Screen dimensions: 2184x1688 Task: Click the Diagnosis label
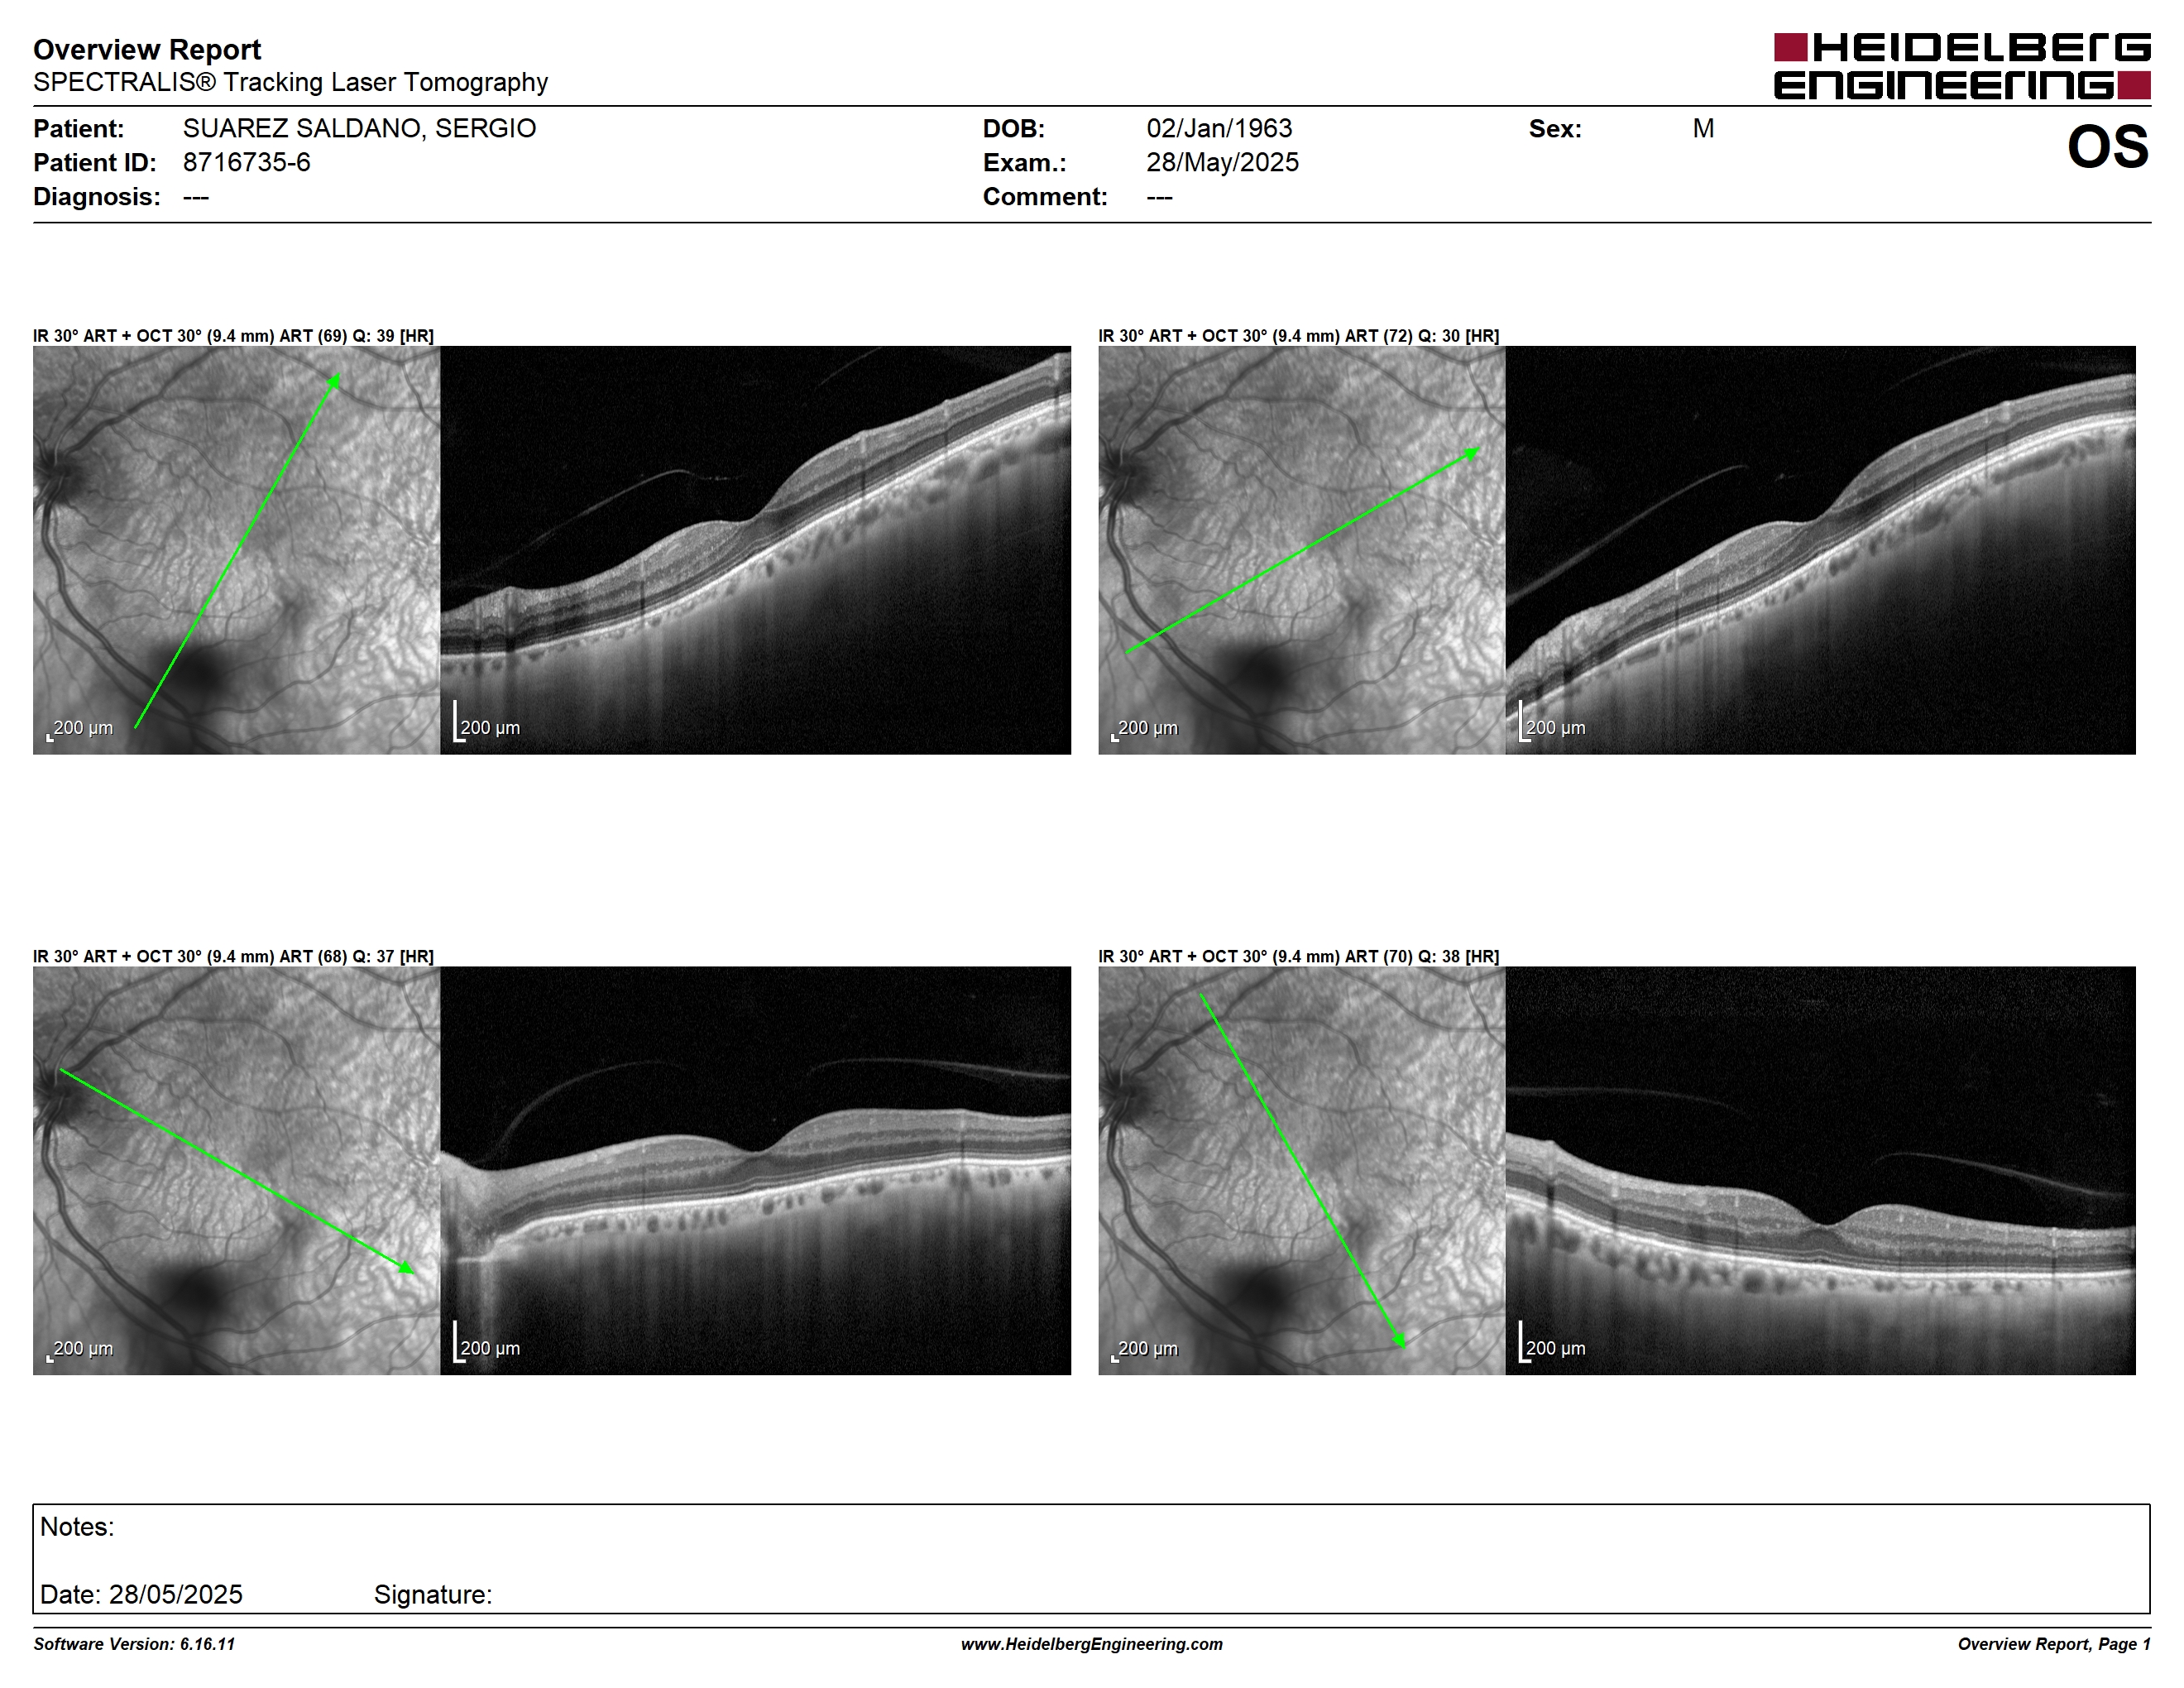96,196
